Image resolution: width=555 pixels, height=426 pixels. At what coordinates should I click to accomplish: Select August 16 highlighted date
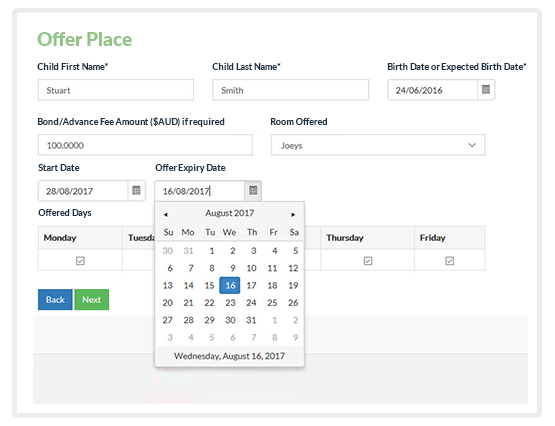pos(230,285)
